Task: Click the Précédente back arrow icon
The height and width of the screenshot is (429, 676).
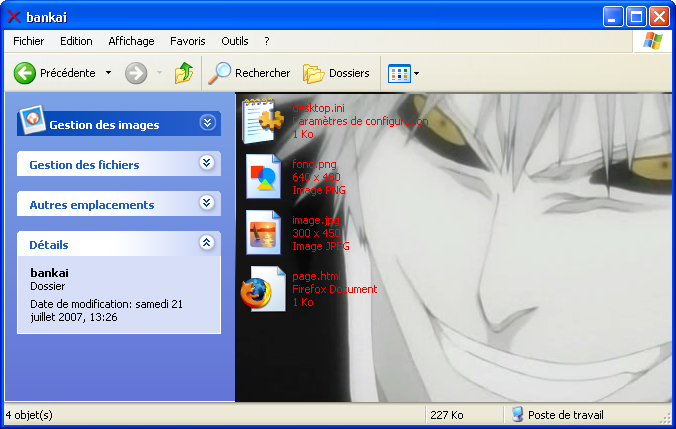Action: tap(25, 73)
